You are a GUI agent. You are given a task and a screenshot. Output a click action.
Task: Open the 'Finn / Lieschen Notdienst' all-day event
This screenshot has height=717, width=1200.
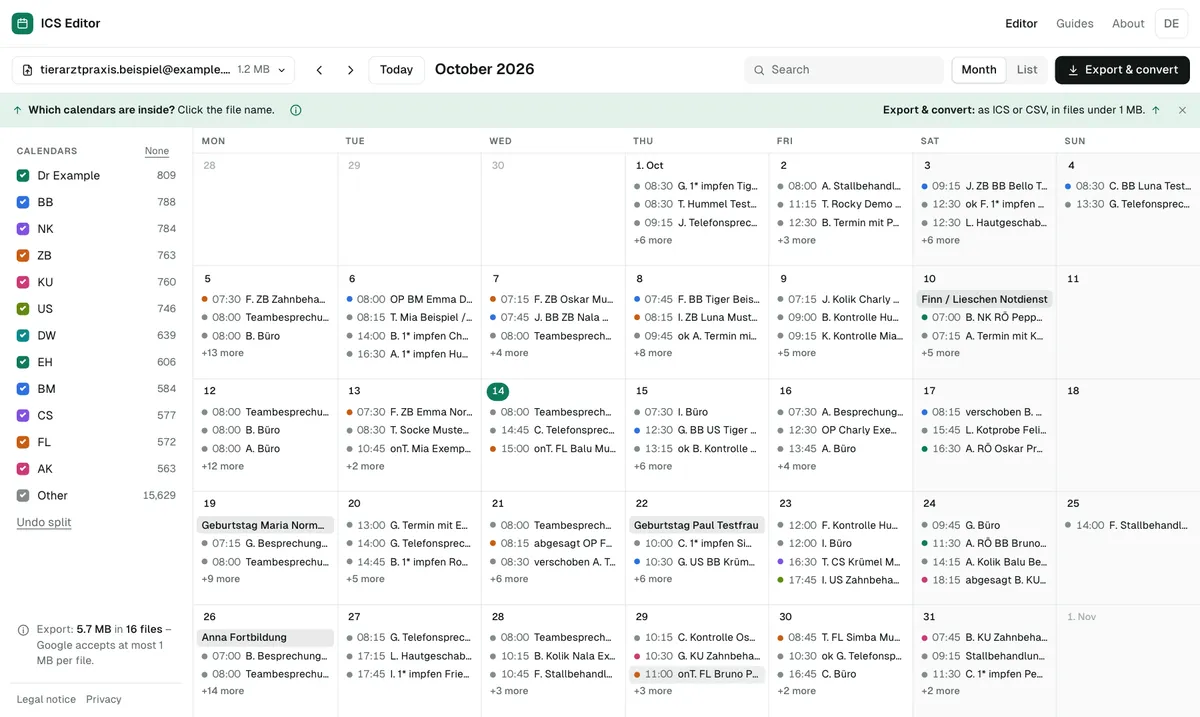tap(985, 299)
